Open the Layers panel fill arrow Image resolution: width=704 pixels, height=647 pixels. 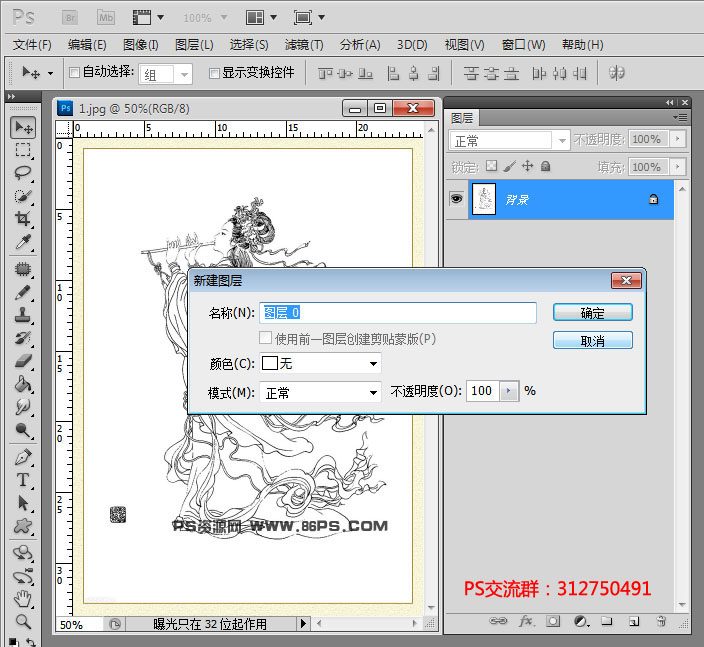678,167
